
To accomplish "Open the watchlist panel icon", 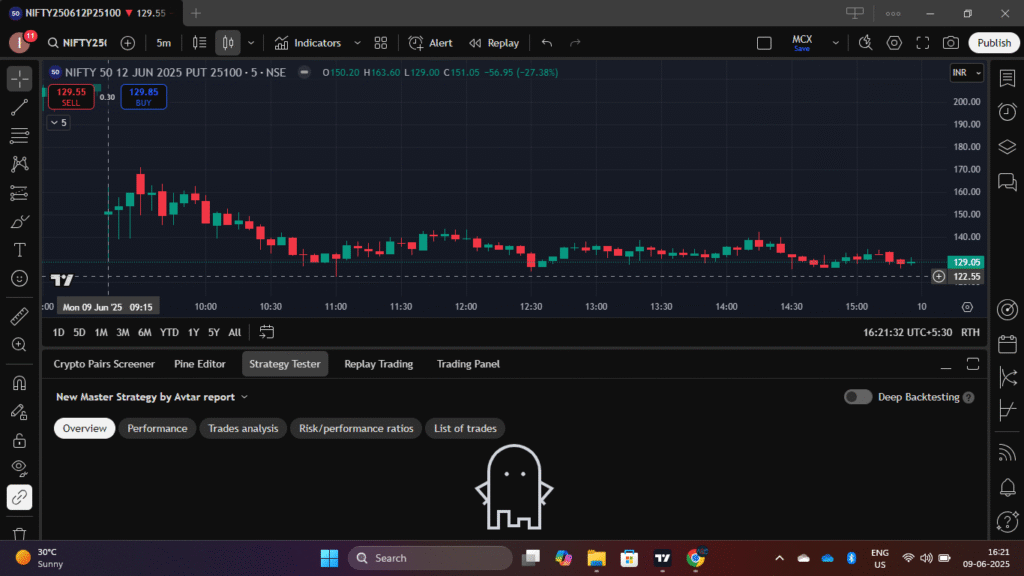I will [1007, 78].
